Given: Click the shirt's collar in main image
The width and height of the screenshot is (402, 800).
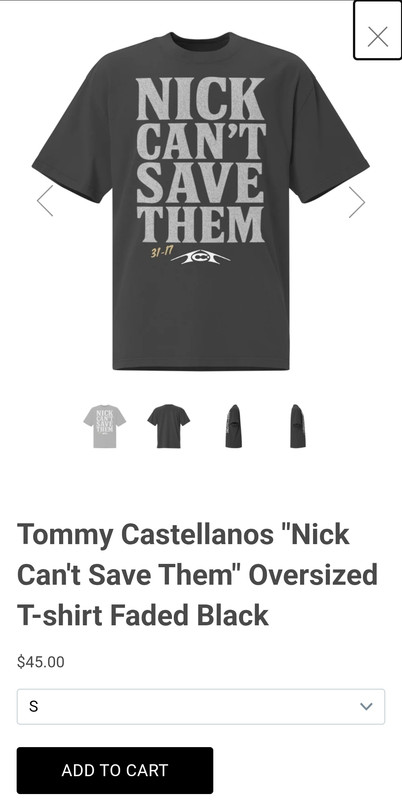Looking at the screenshot, I should click(200, 40).
